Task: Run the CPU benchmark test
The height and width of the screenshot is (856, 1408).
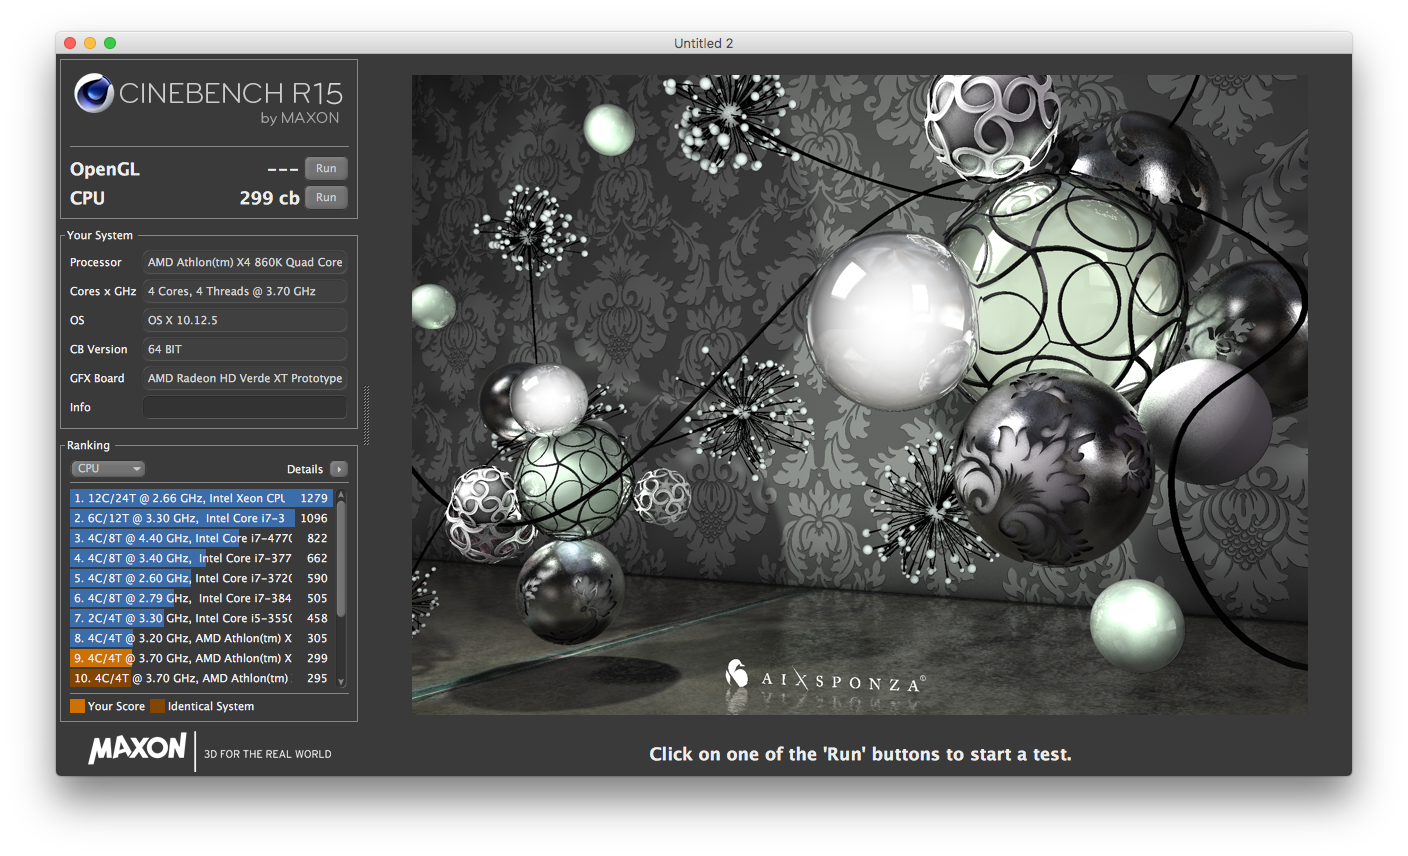Action: (326, 198)
